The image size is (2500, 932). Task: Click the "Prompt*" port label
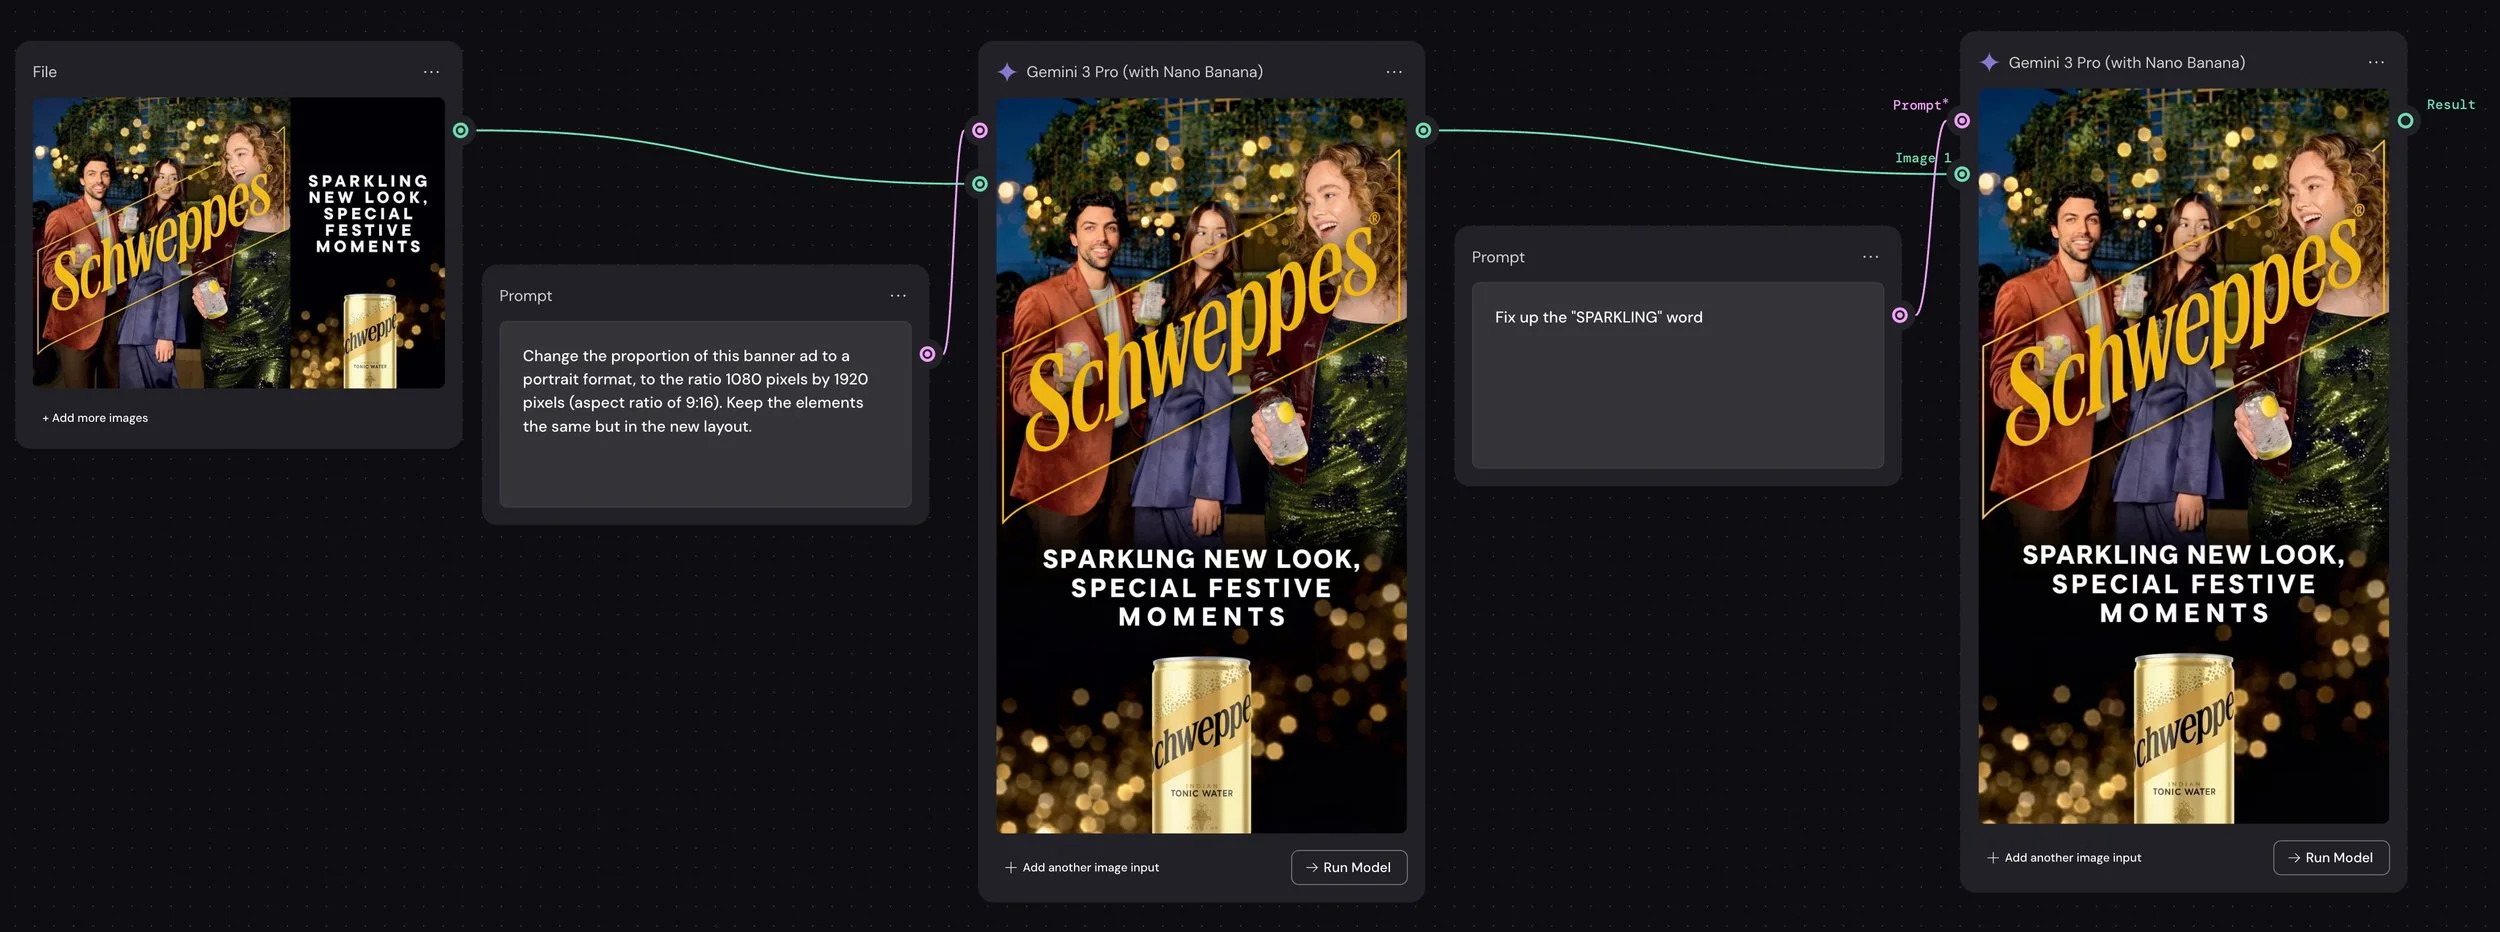click(x=1920, y=105)
